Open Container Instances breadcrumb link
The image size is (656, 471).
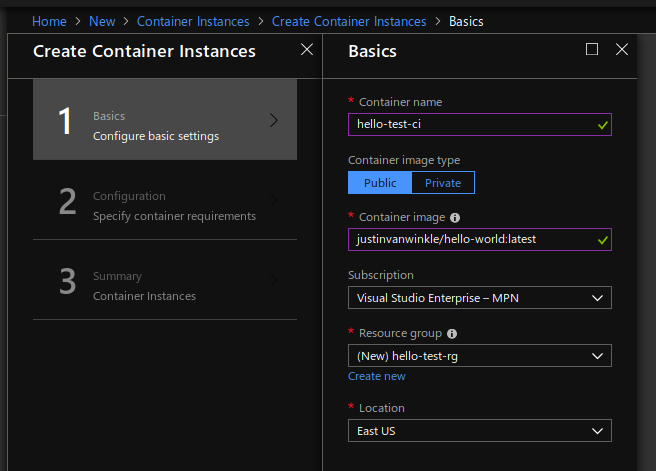pos(194,21)
